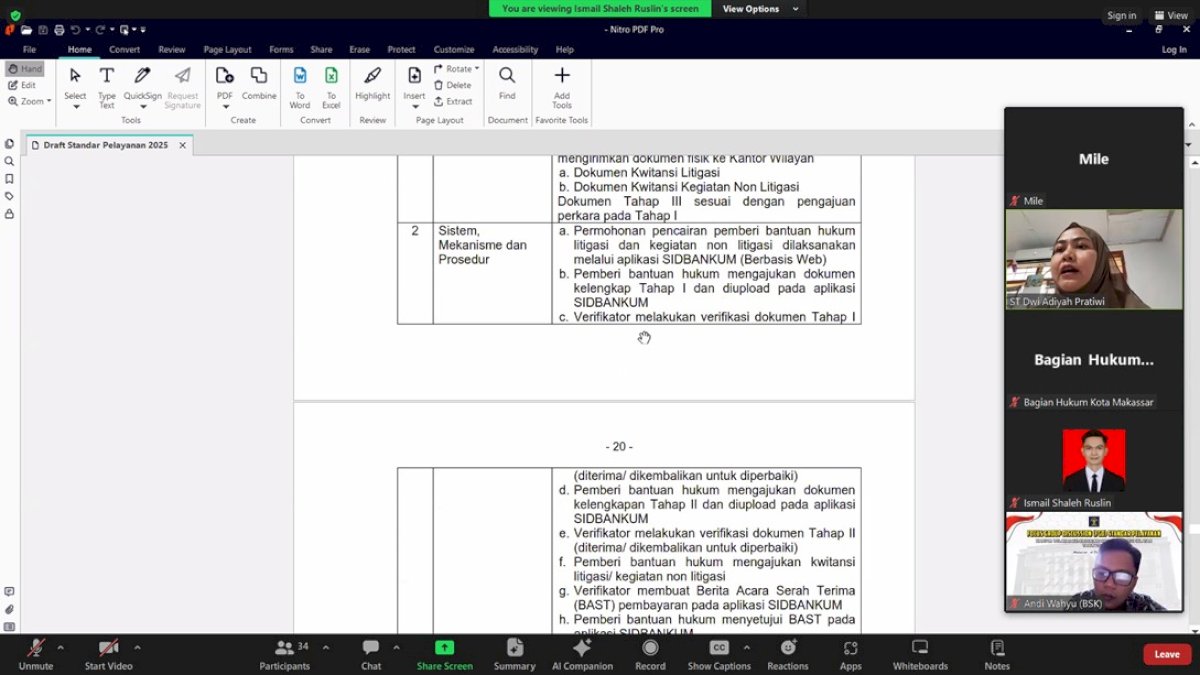The image size is (1200, 675).
Task: Expand caption options arrow
Action: pos(746,647)
